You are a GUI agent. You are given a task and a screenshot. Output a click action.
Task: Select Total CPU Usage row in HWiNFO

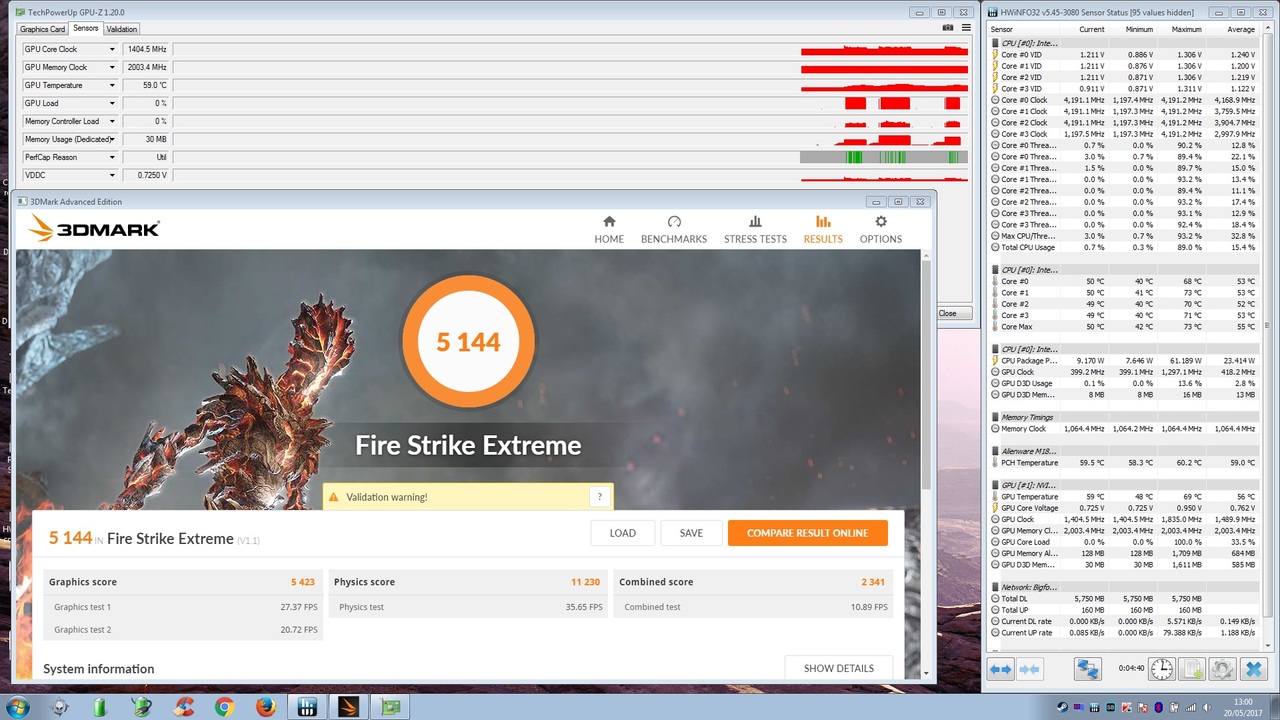[x=1124, y=247]
